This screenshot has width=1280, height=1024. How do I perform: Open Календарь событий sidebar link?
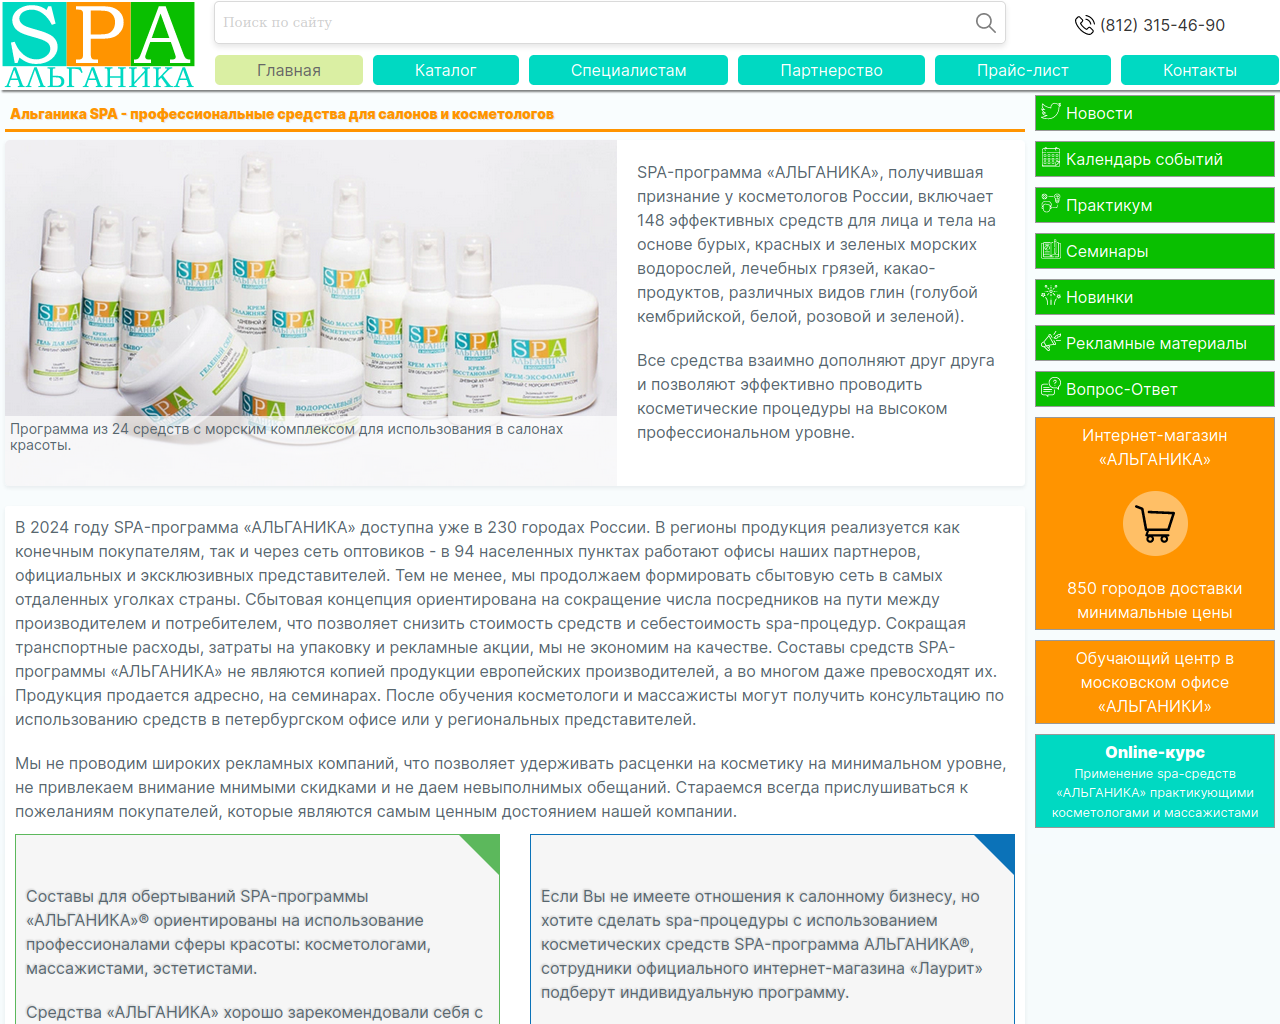[1155, 159]
